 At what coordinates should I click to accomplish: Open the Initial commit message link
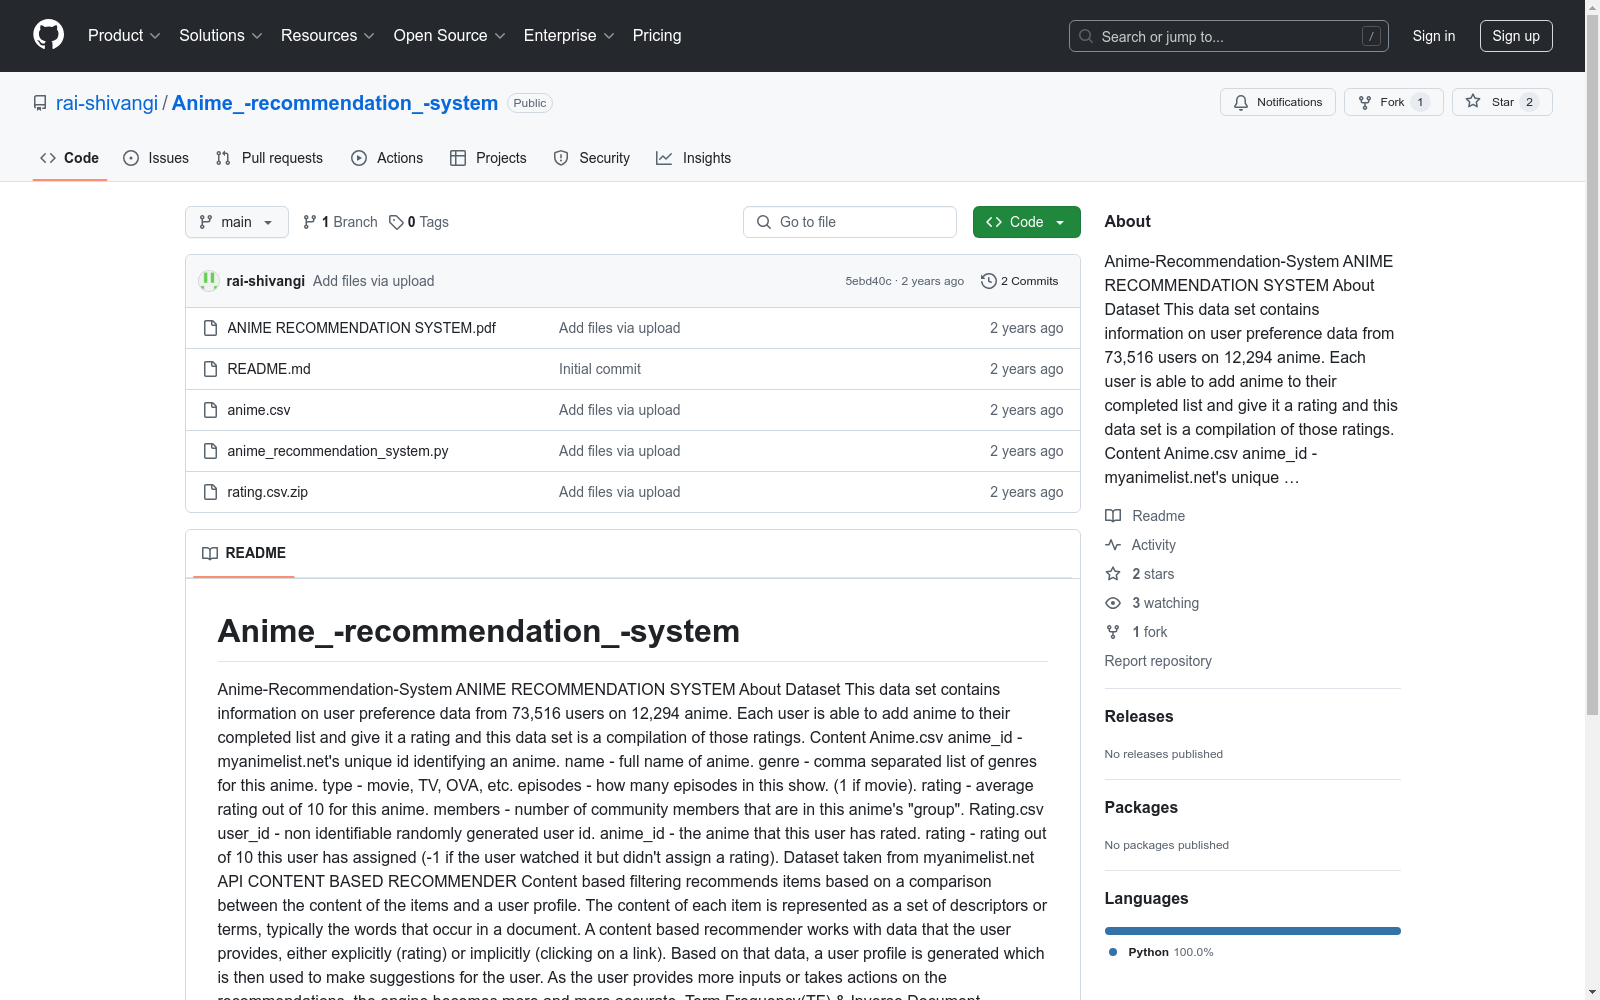(x=600, y=369)
